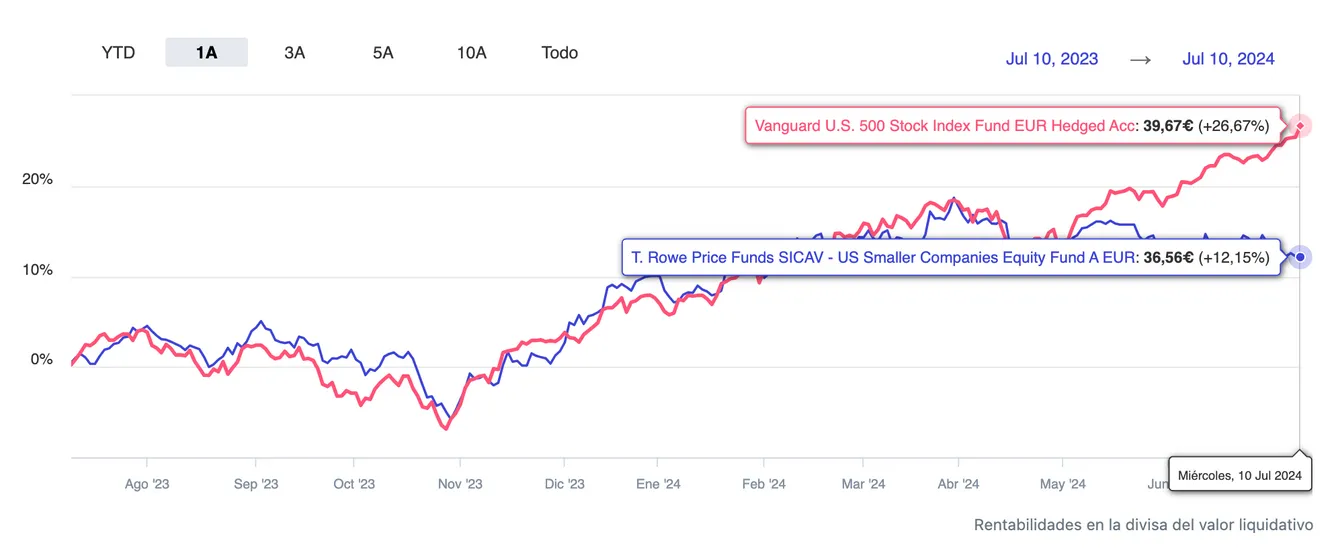Screen dimensions: 1332x551
Task: Click the arrow between the two dates
Action: click(1140, 59)
